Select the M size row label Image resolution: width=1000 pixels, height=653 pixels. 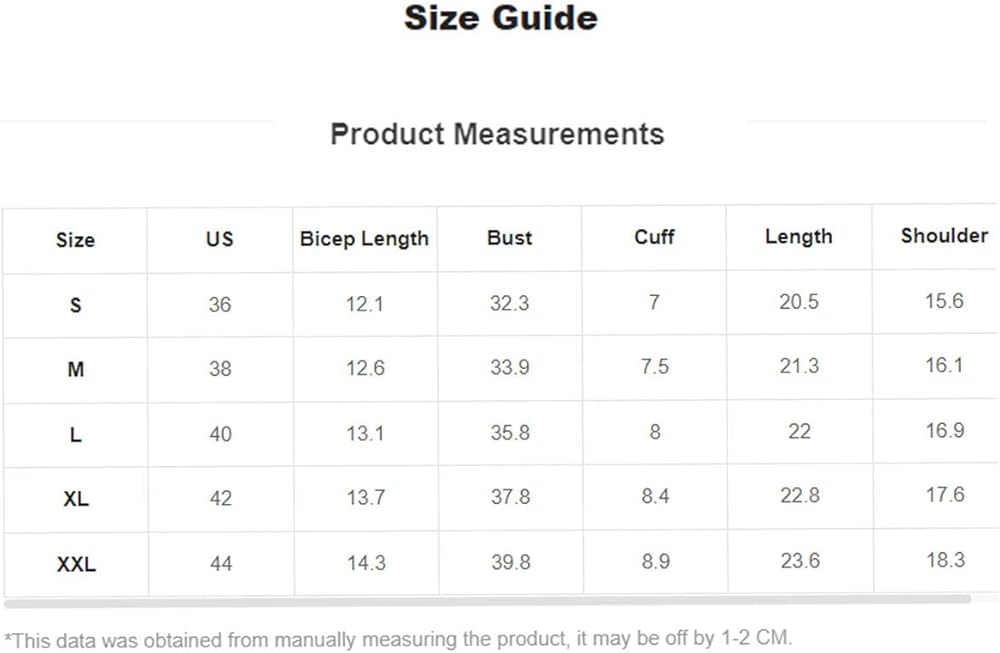pos(76,369)
